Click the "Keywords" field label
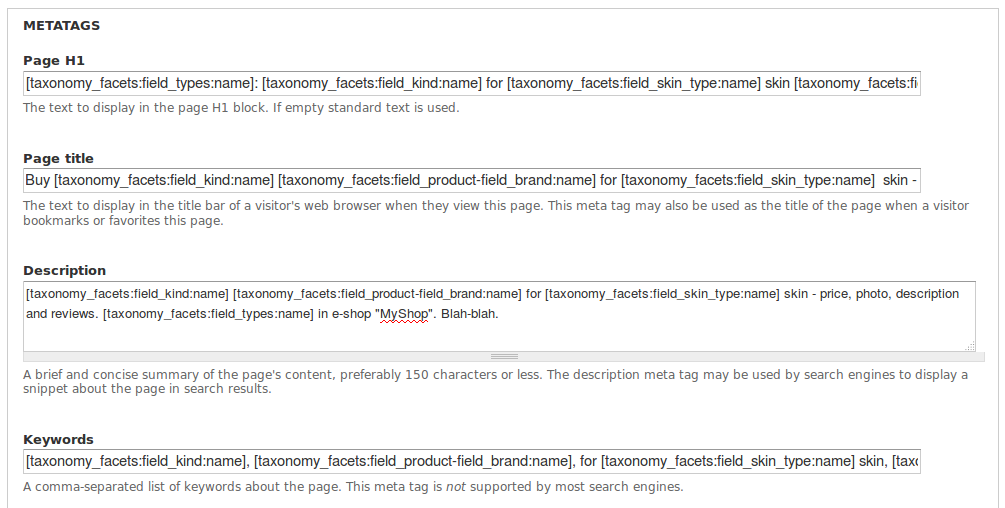The width and height of the screenshot is (1005, 508). [x=58, y=439]
